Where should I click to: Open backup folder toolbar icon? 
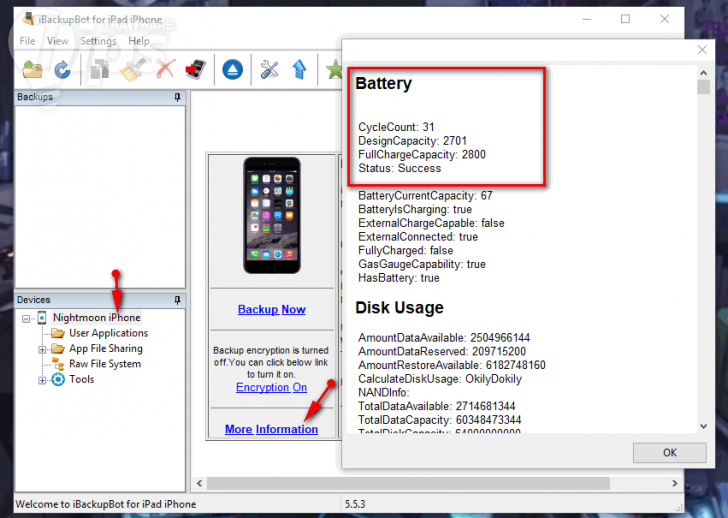(32, 71)
